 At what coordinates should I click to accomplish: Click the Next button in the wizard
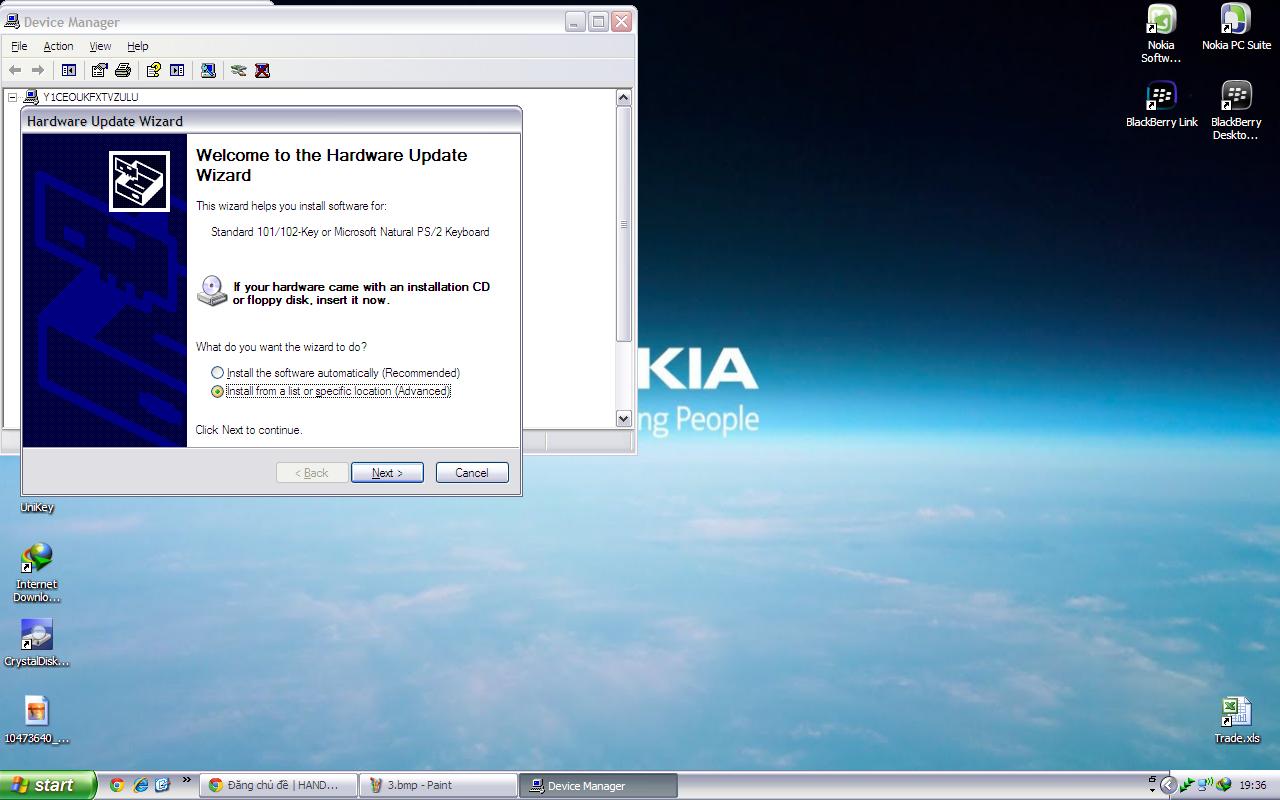coord(387,473)
